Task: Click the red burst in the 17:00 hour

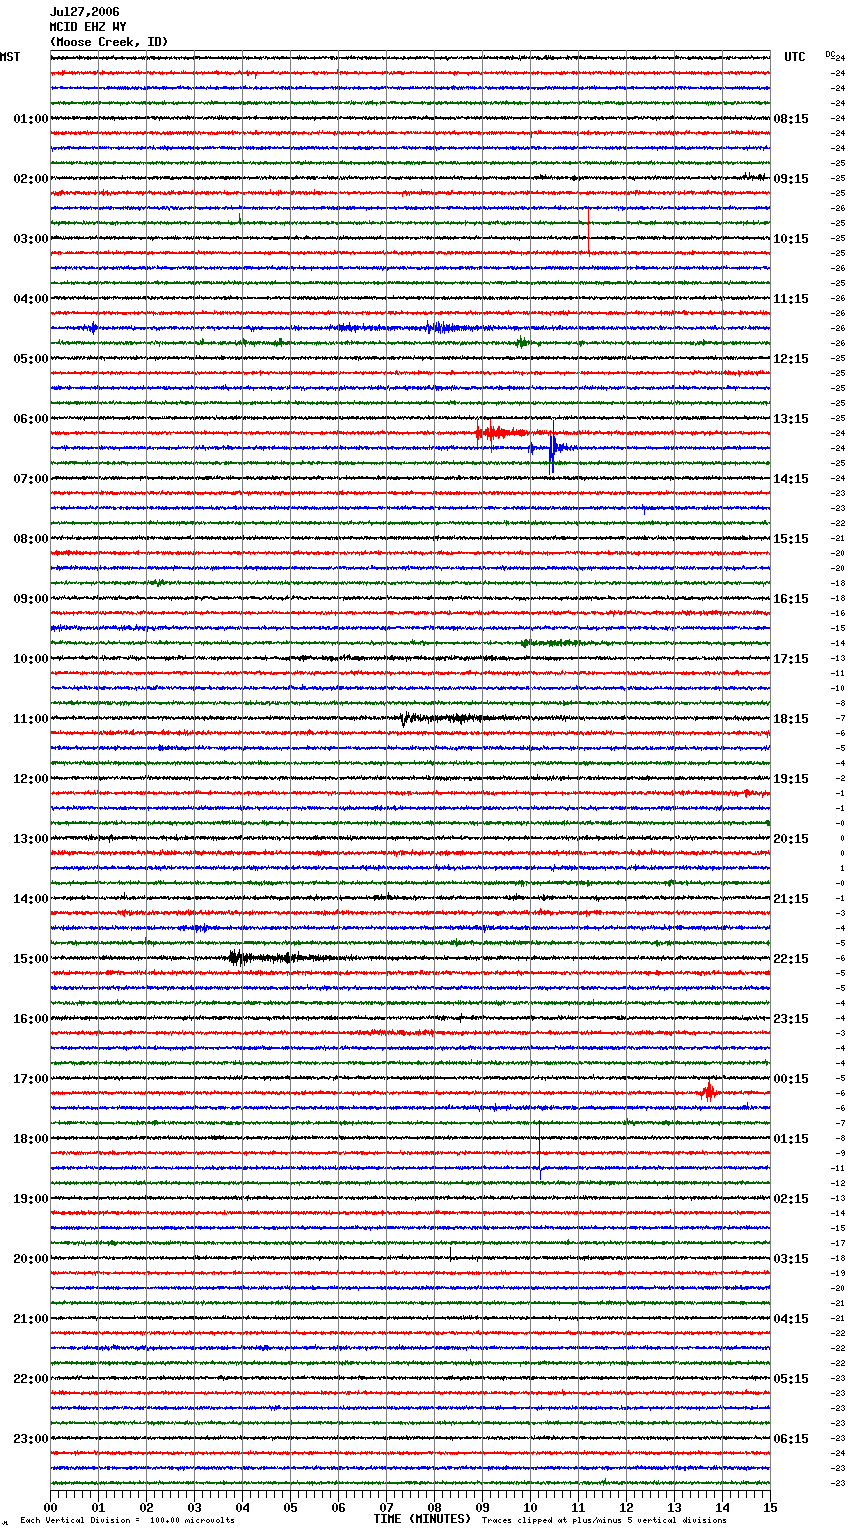Action: point(708,1092)
